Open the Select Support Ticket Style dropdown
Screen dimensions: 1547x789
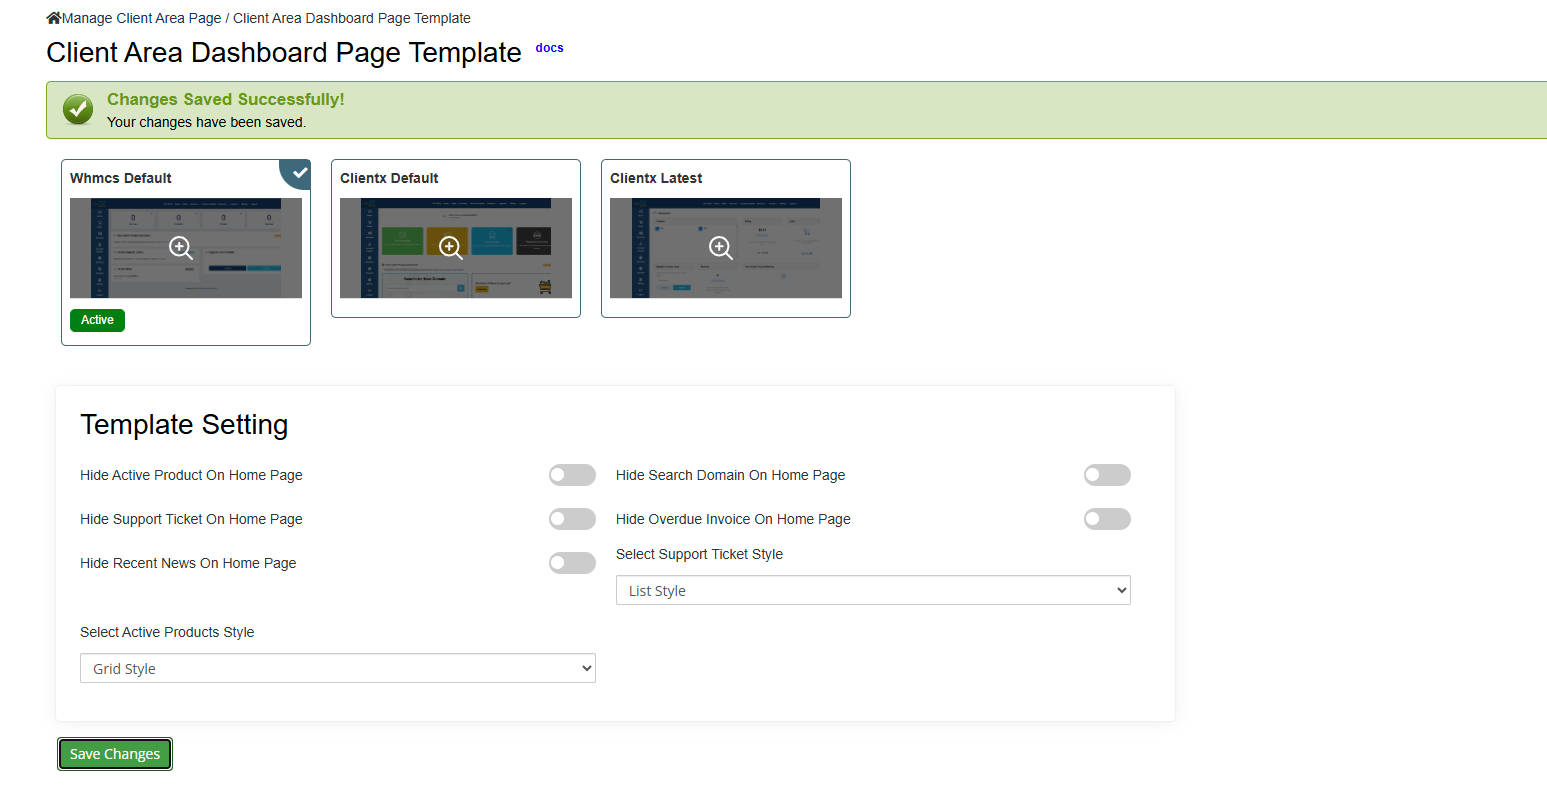873,591
